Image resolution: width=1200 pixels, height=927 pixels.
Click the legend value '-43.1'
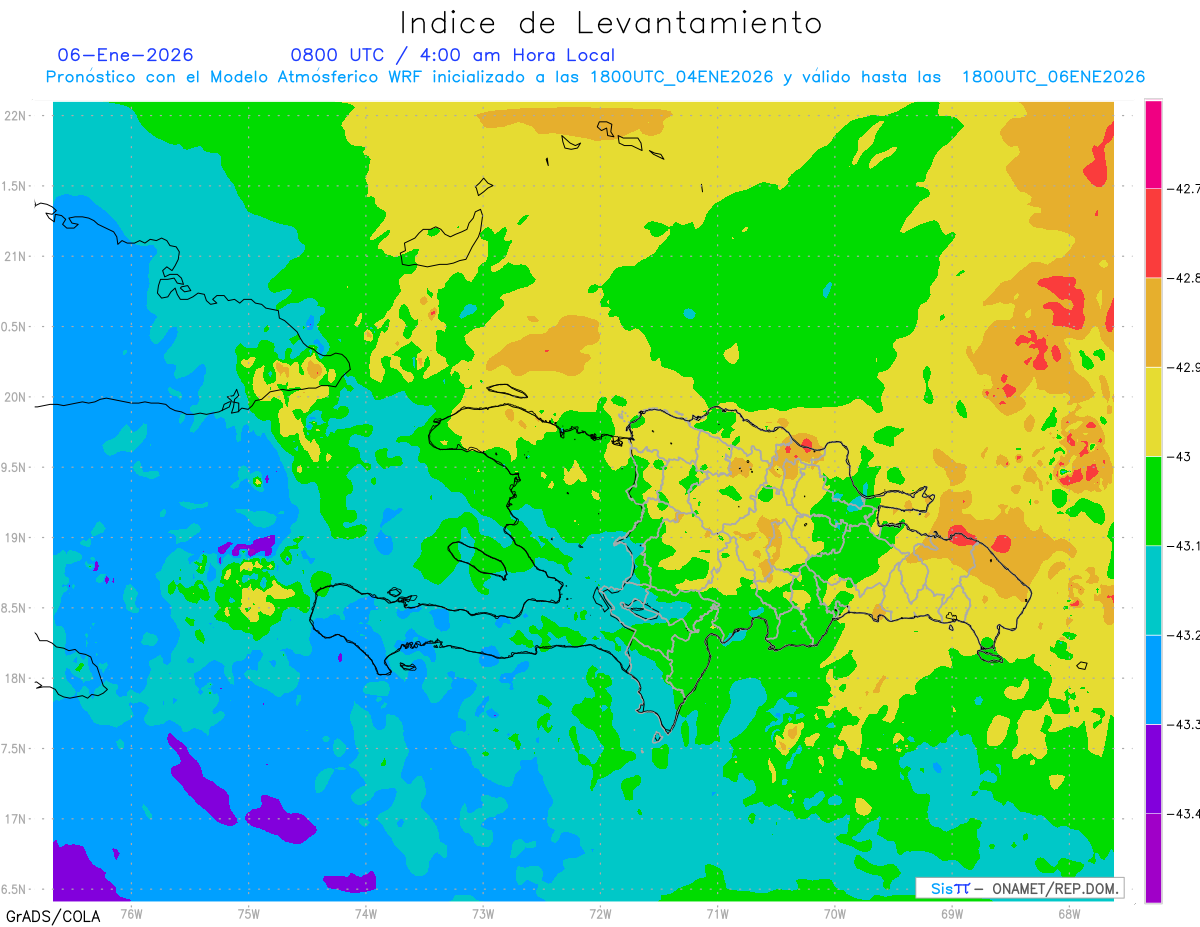point(1184,545)
